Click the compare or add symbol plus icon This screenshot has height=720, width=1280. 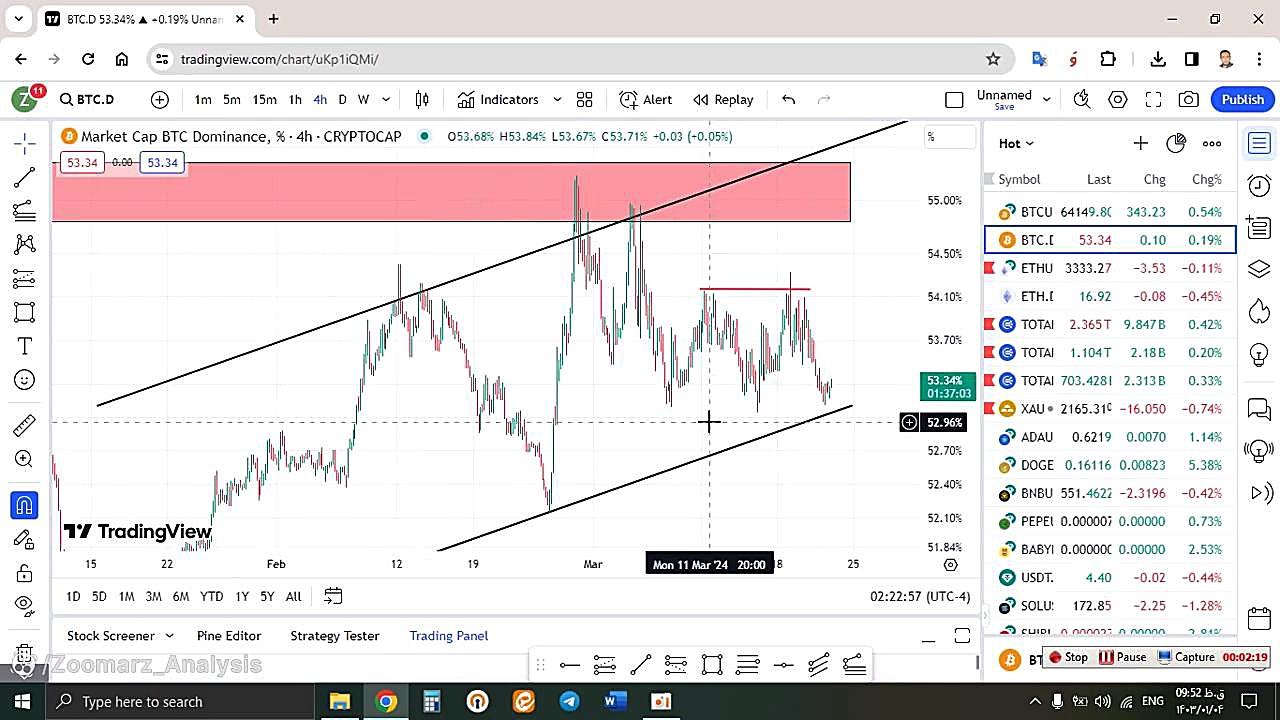tap(160, 99)
